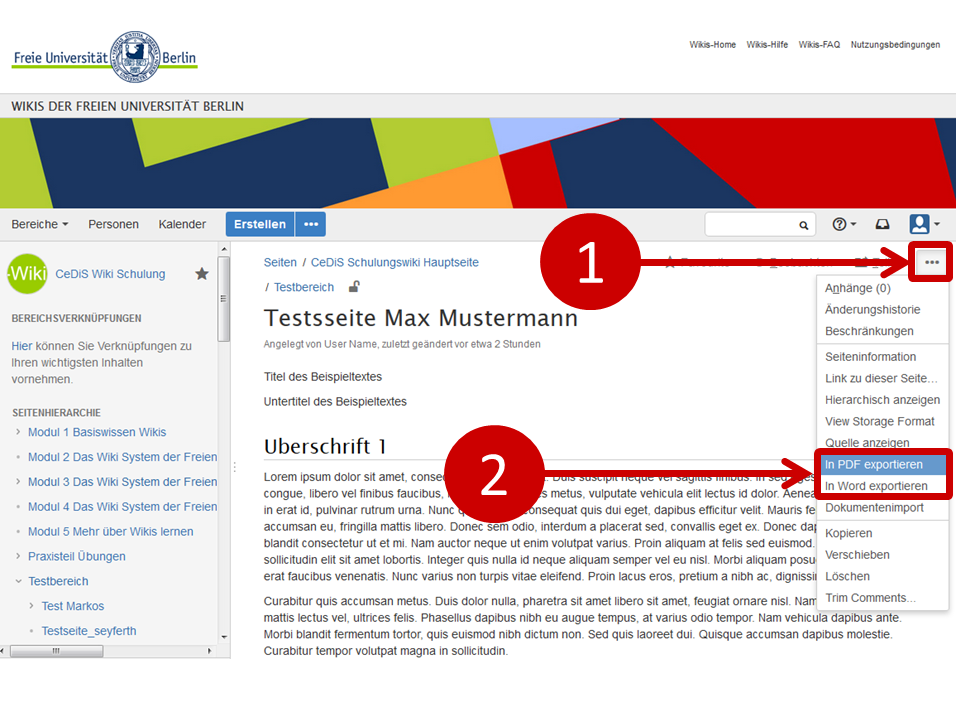960x720 pixels.
Task: Open the help question mark menu
Action: [x=844, y=224]
